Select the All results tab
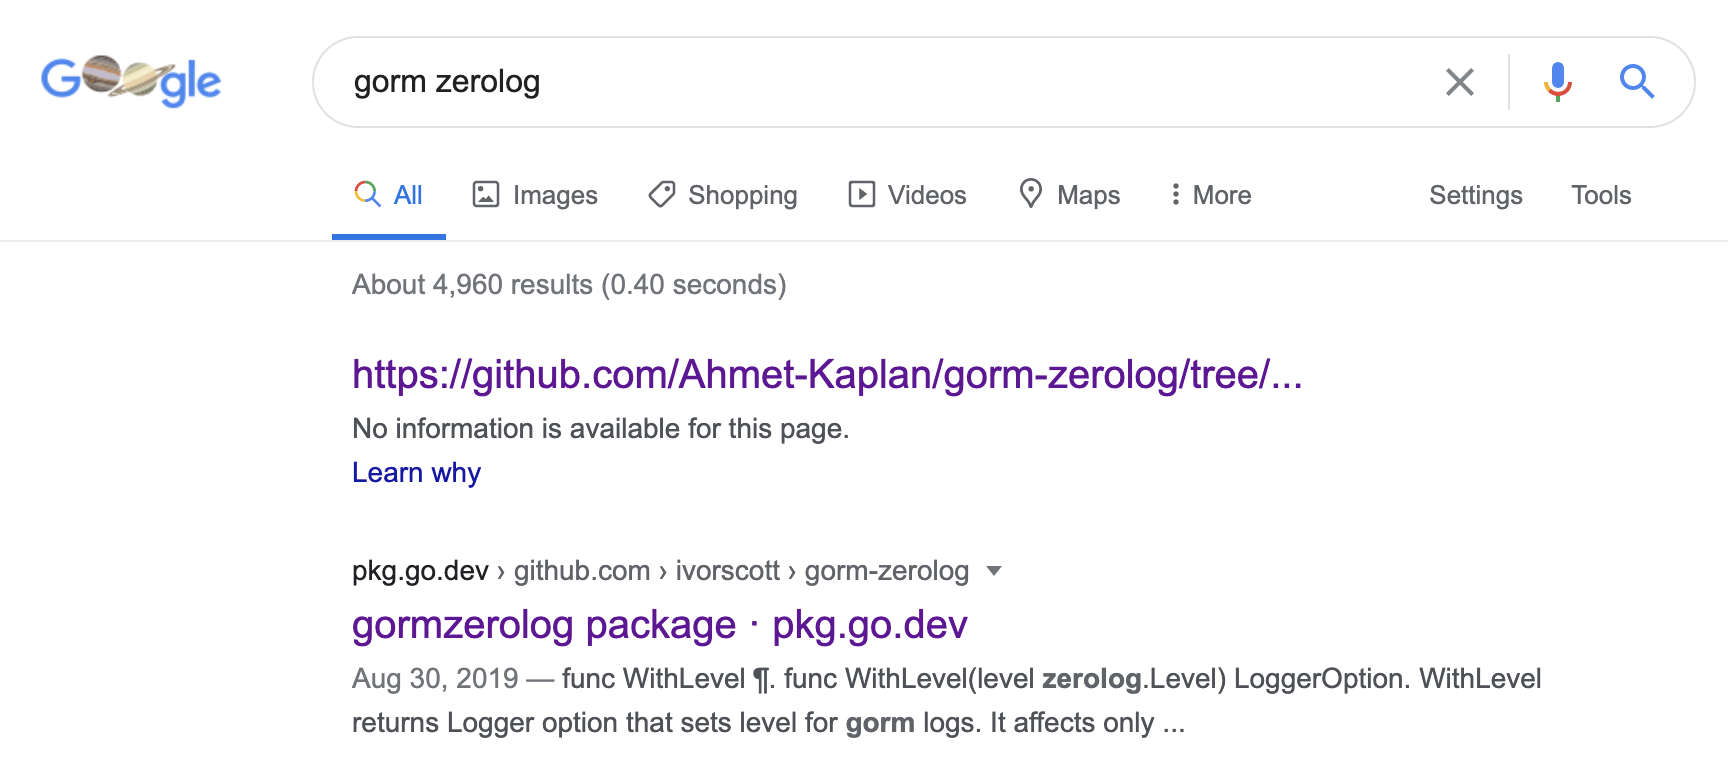This screenshot has height=774, width=1728. 404,194
